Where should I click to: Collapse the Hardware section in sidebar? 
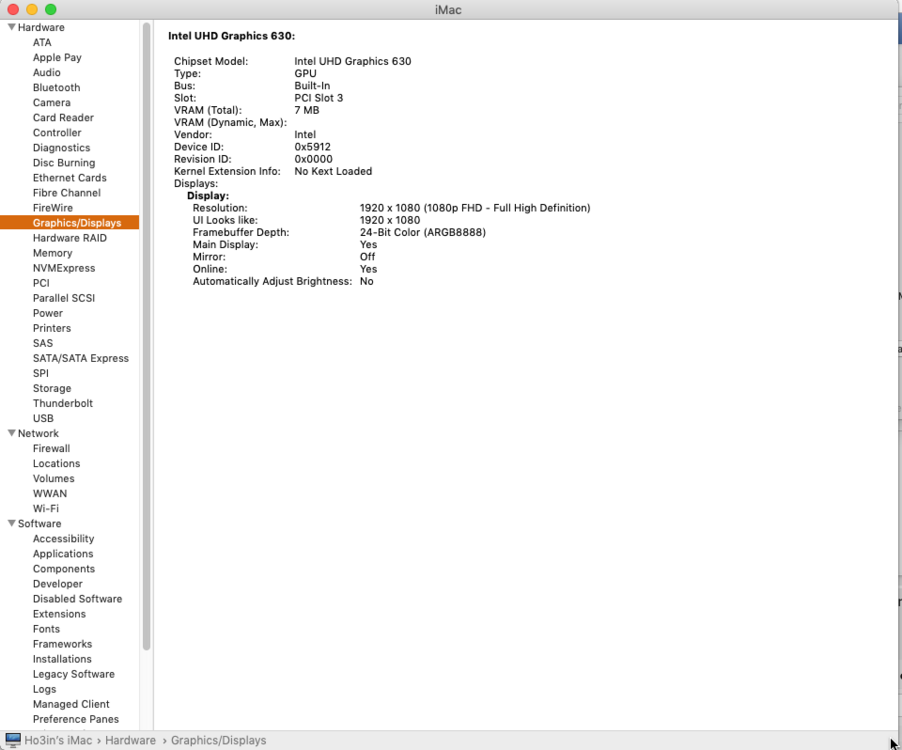tap(11, 27)
